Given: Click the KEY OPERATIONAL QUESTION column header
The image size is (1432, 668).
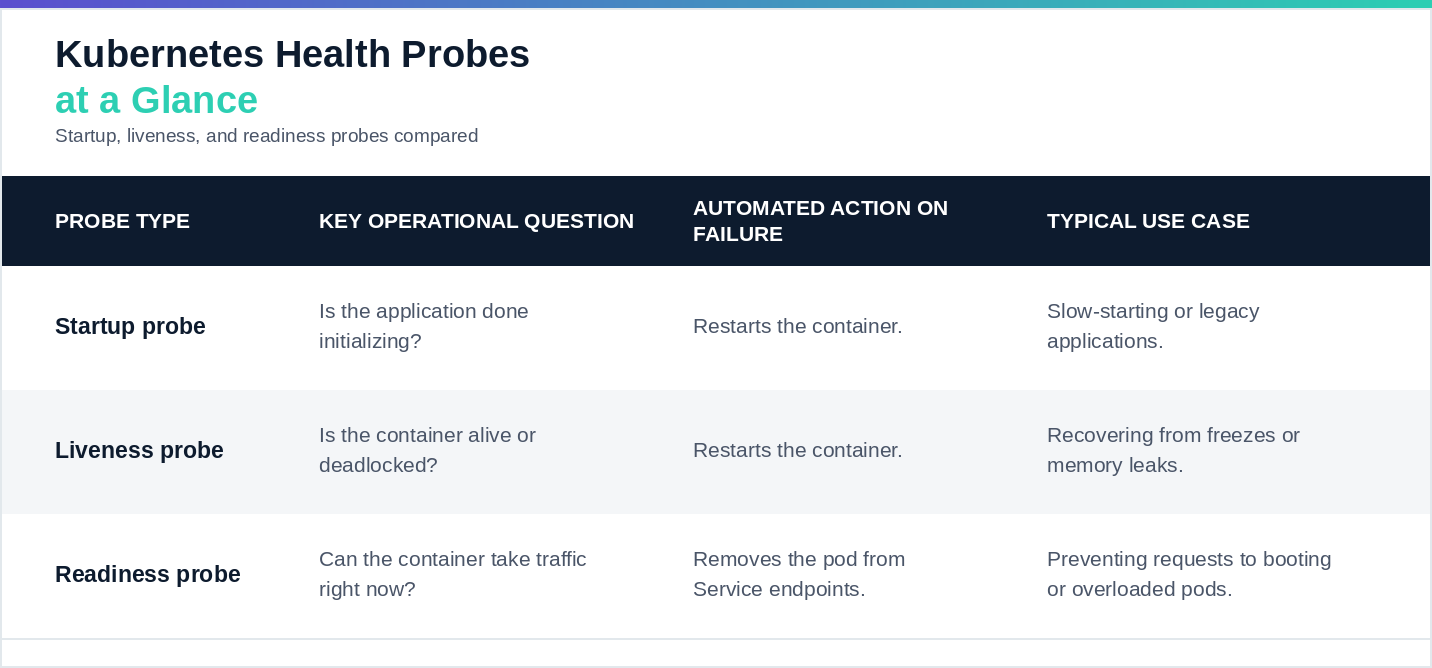Looking at the screenshot, I should 476,221.
